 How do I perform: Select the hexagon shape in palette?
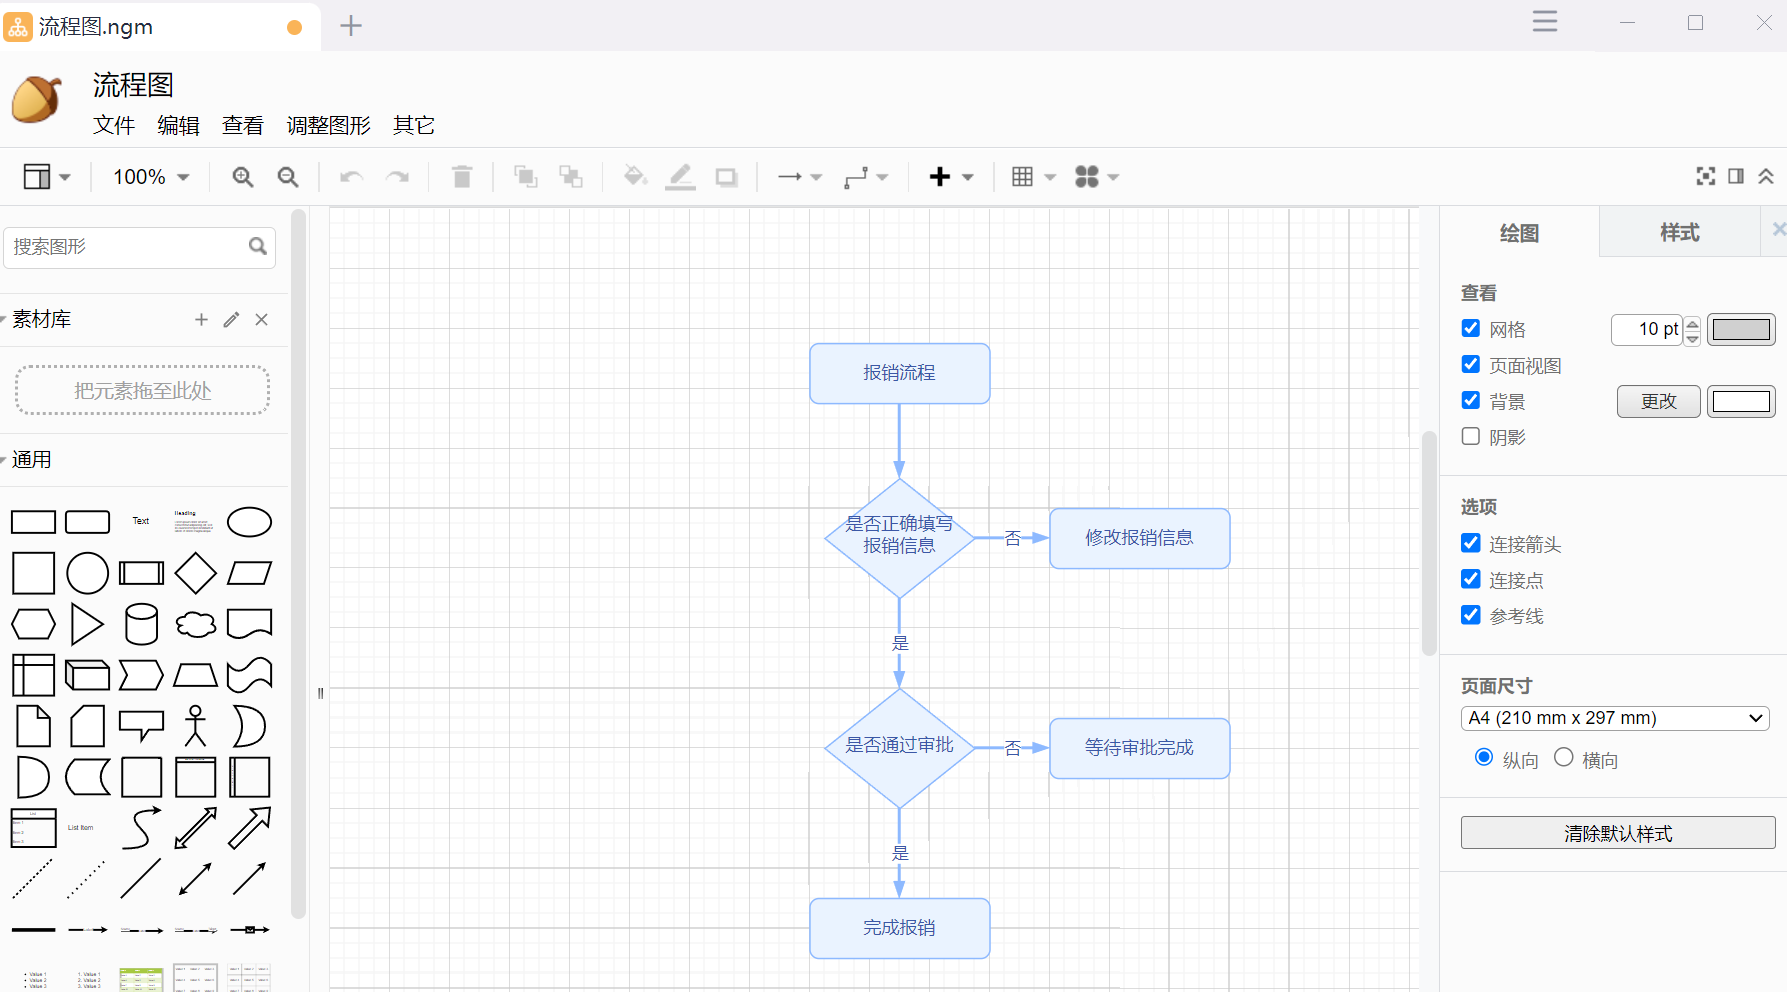click(x=33, y=624)
